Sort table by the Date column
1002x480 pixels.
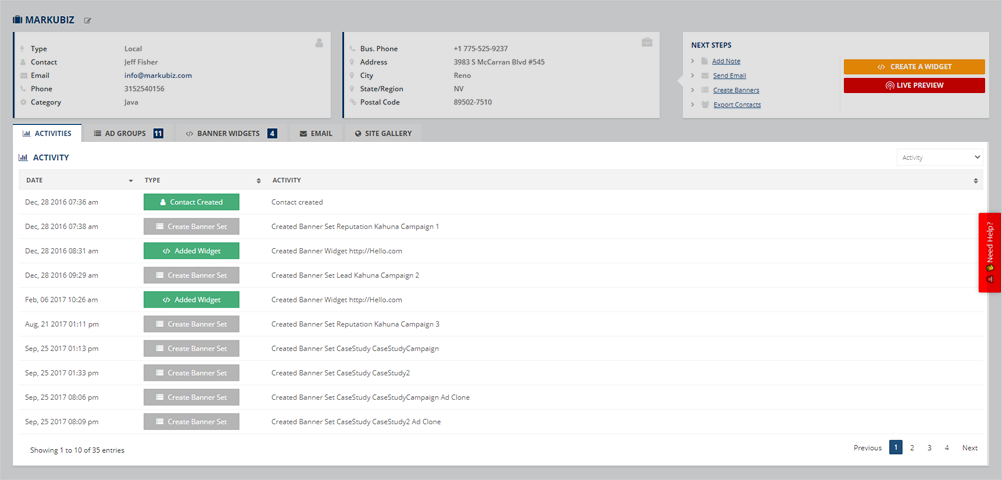click(130, 180)
